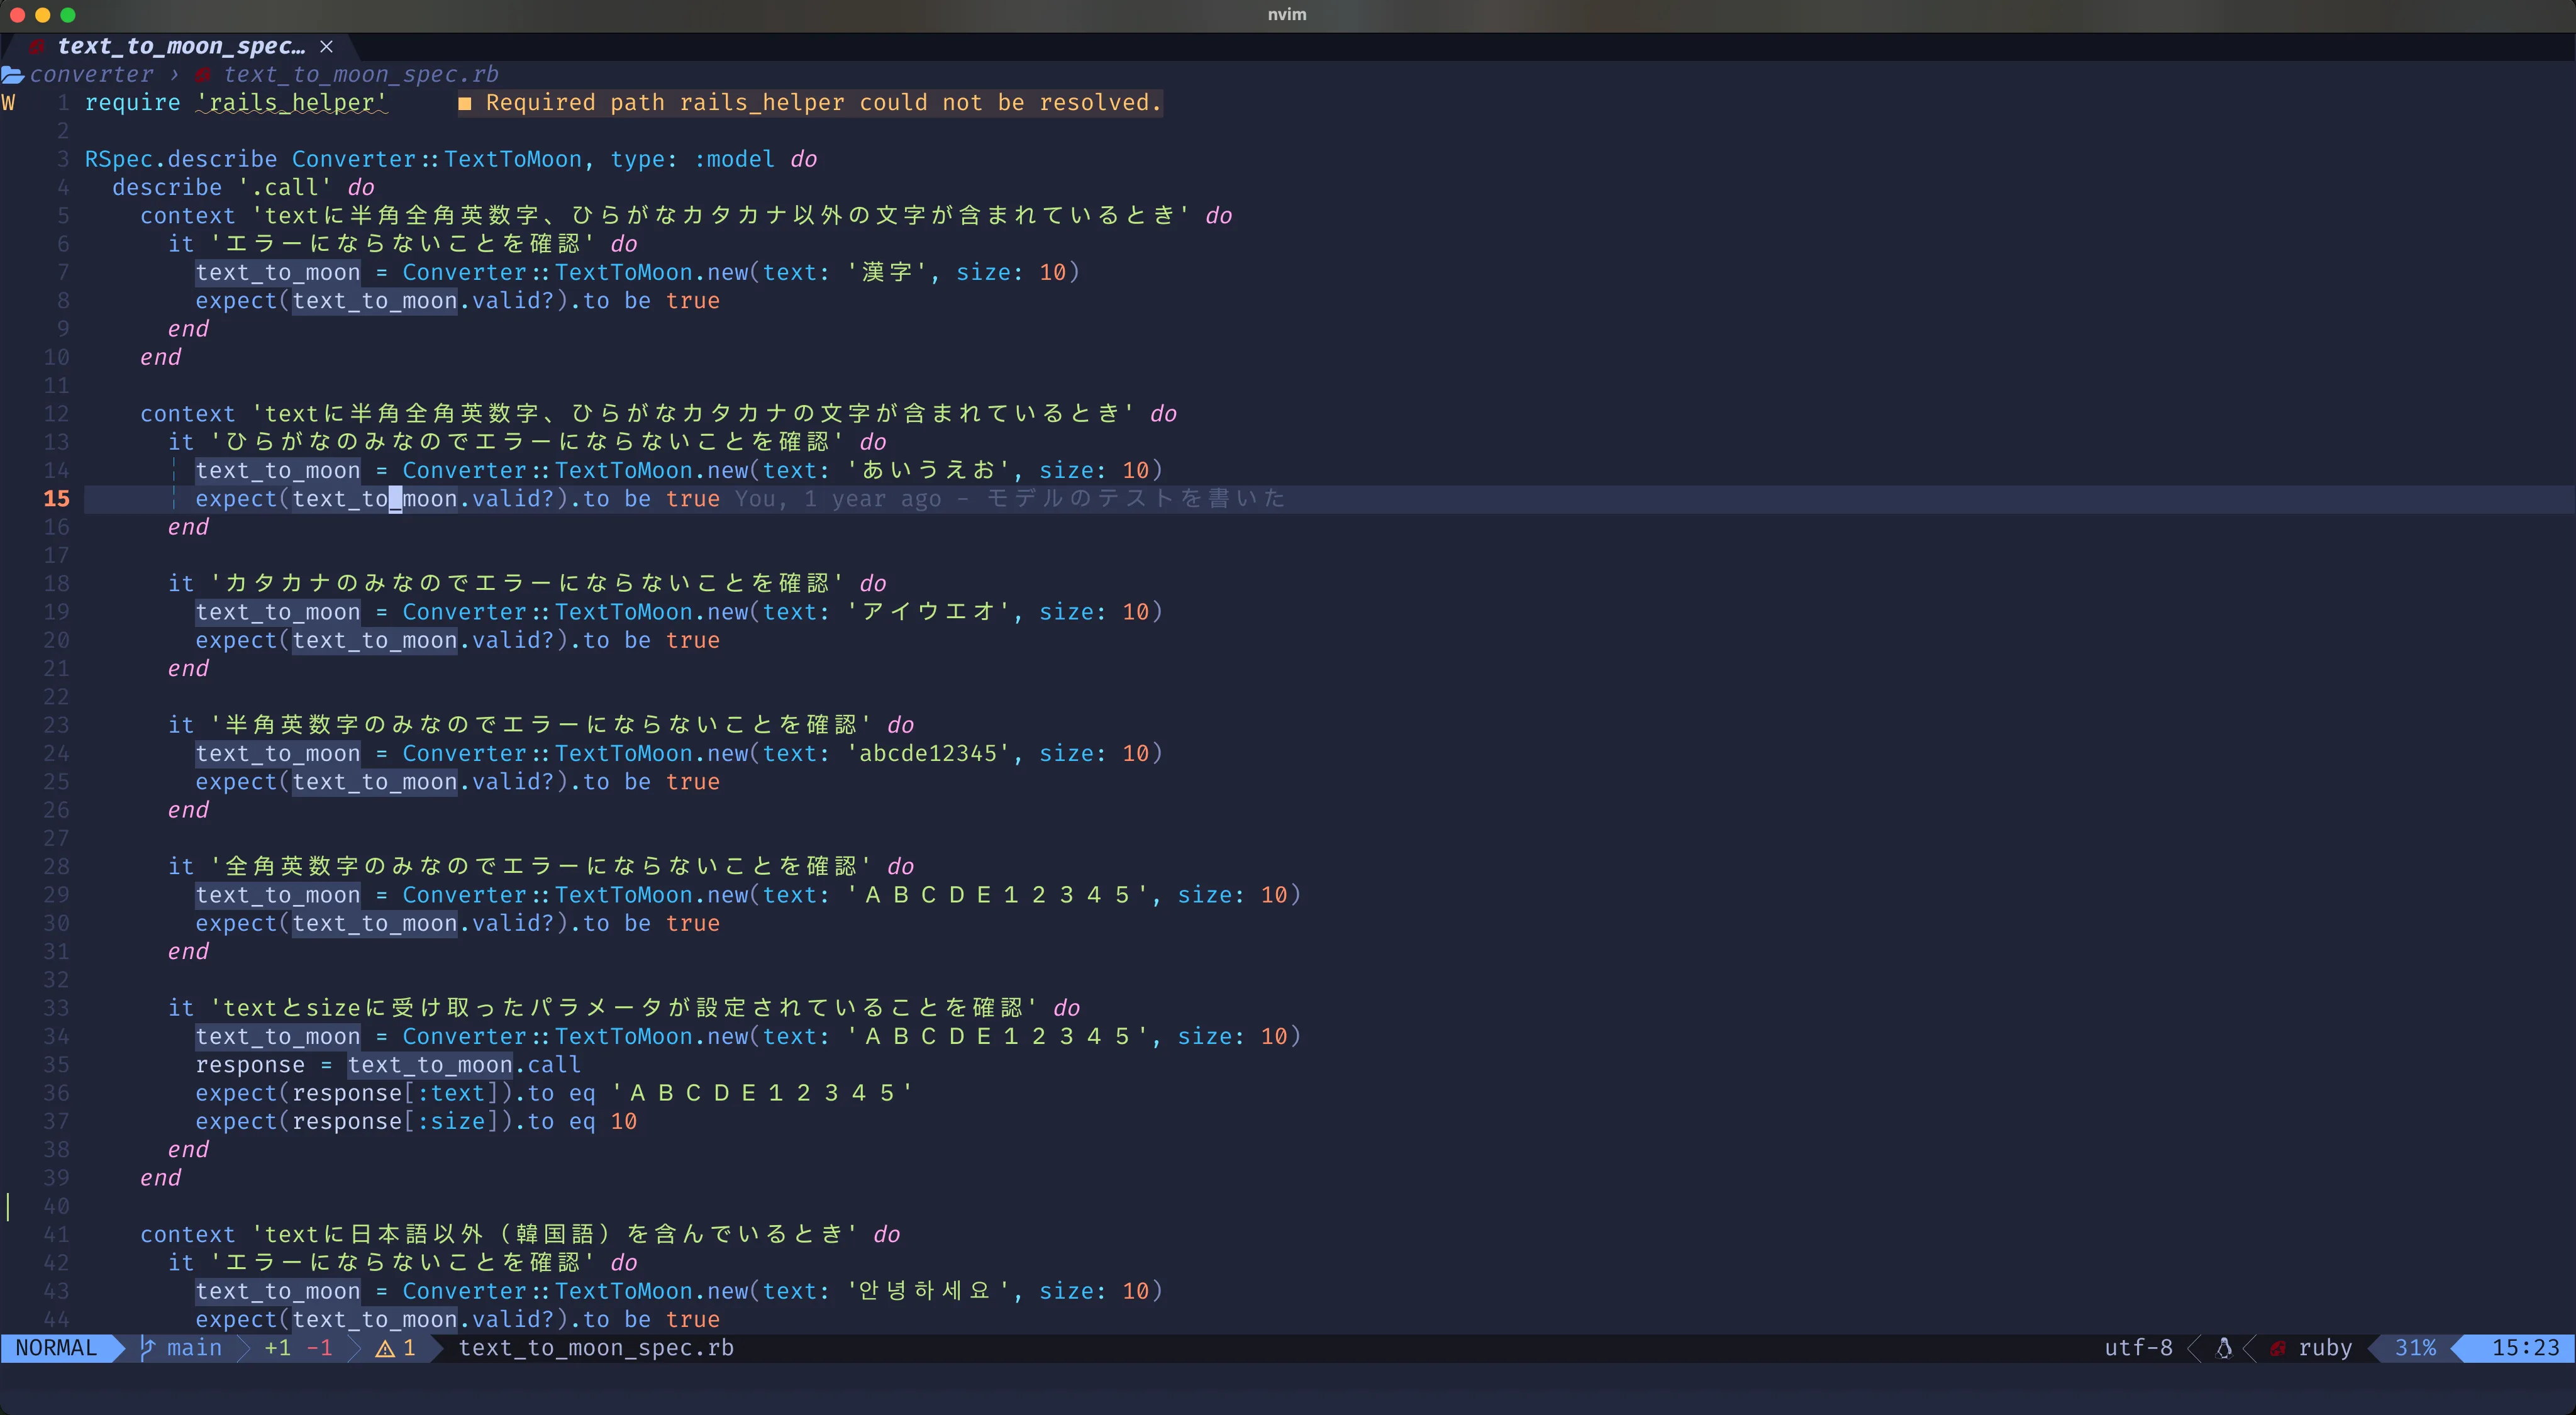Click the warning triangle diagnostics icon

coord(385,1348)
